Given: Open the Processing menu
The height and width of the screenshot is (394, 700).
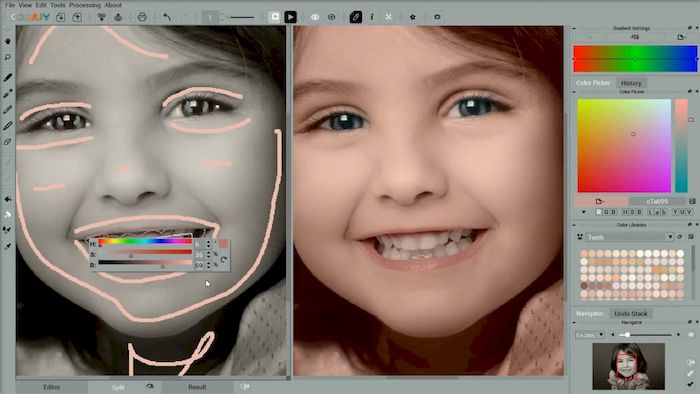Looking at the screenshot, I should (85, 5).
